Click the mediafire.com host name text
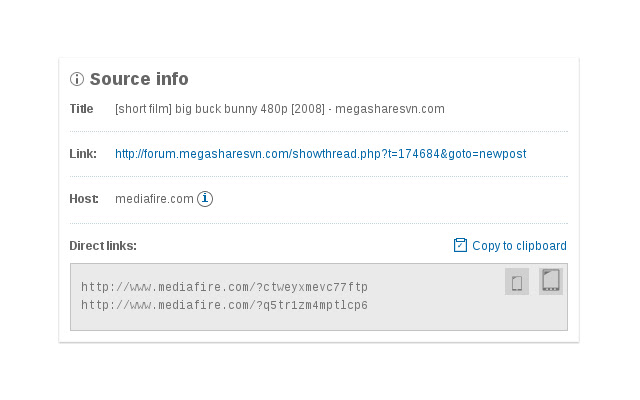640x400 pixels. click(x=154, y=199)
